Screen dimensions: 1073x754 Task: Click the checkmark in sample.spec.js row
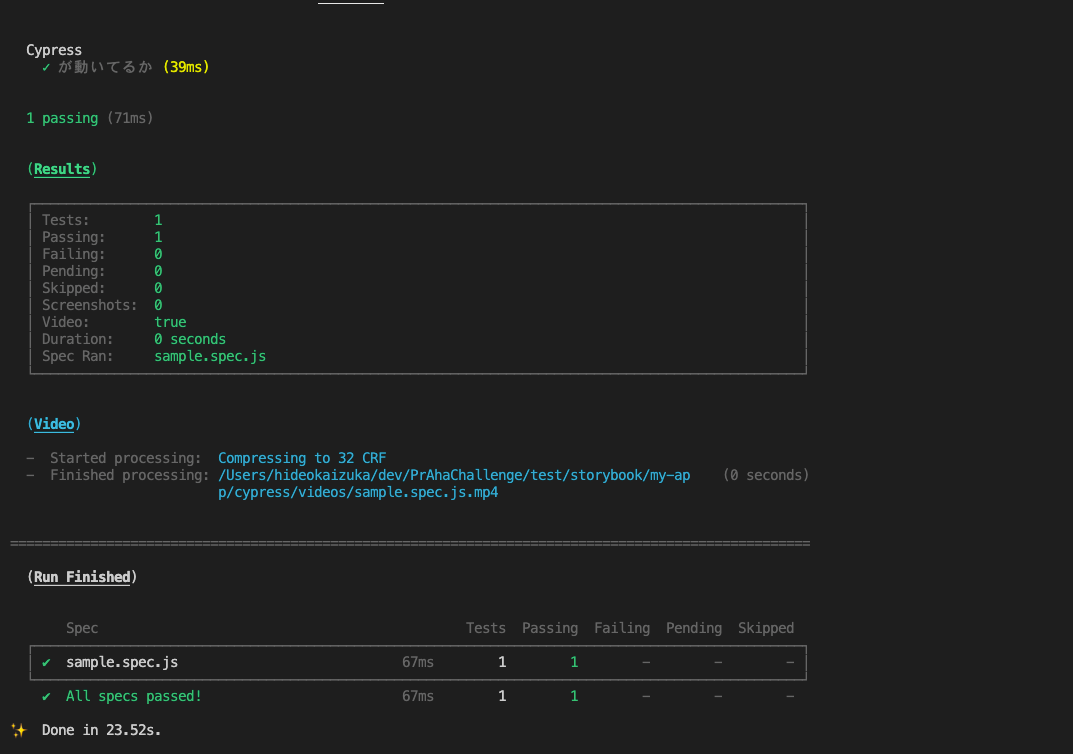46,662
